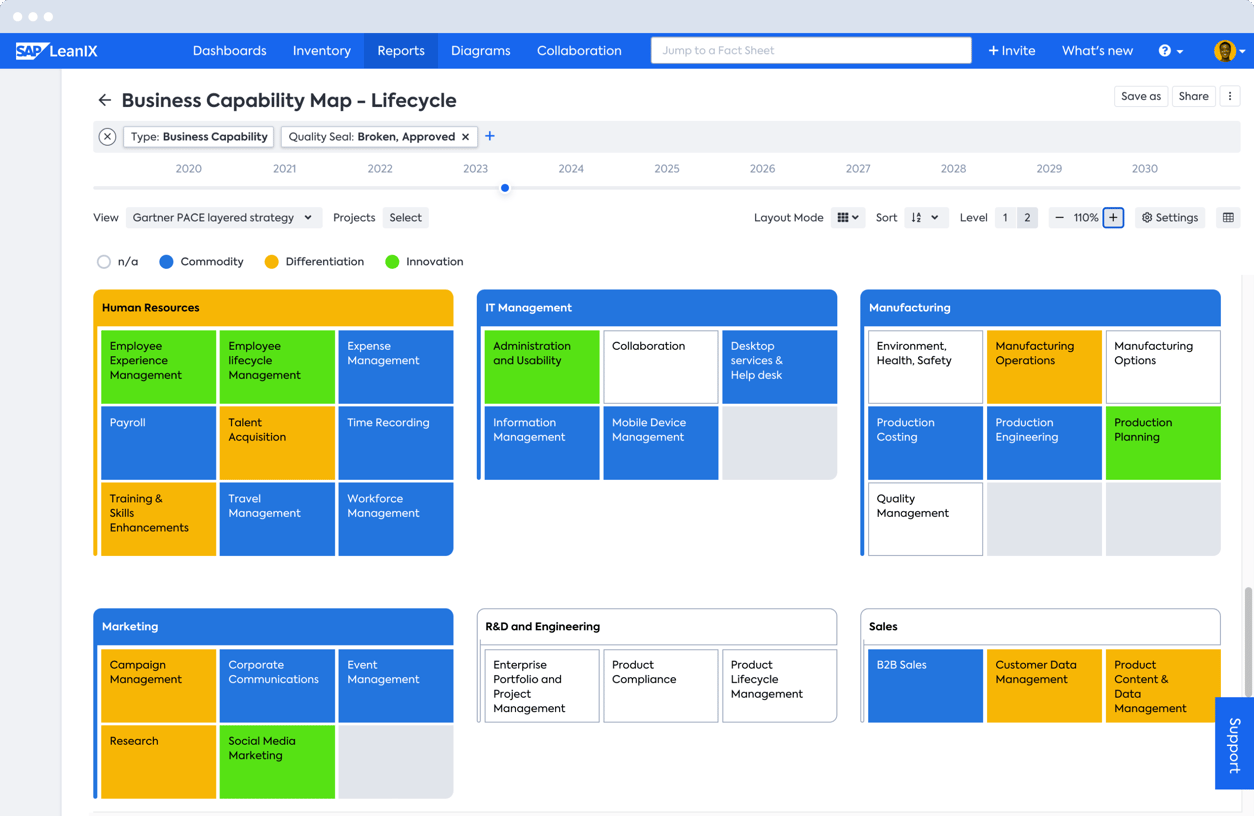This screenshot has width=1254, height=816.
Task: Open the Settings gear in the toolbar
Action: click(1168, 217)
